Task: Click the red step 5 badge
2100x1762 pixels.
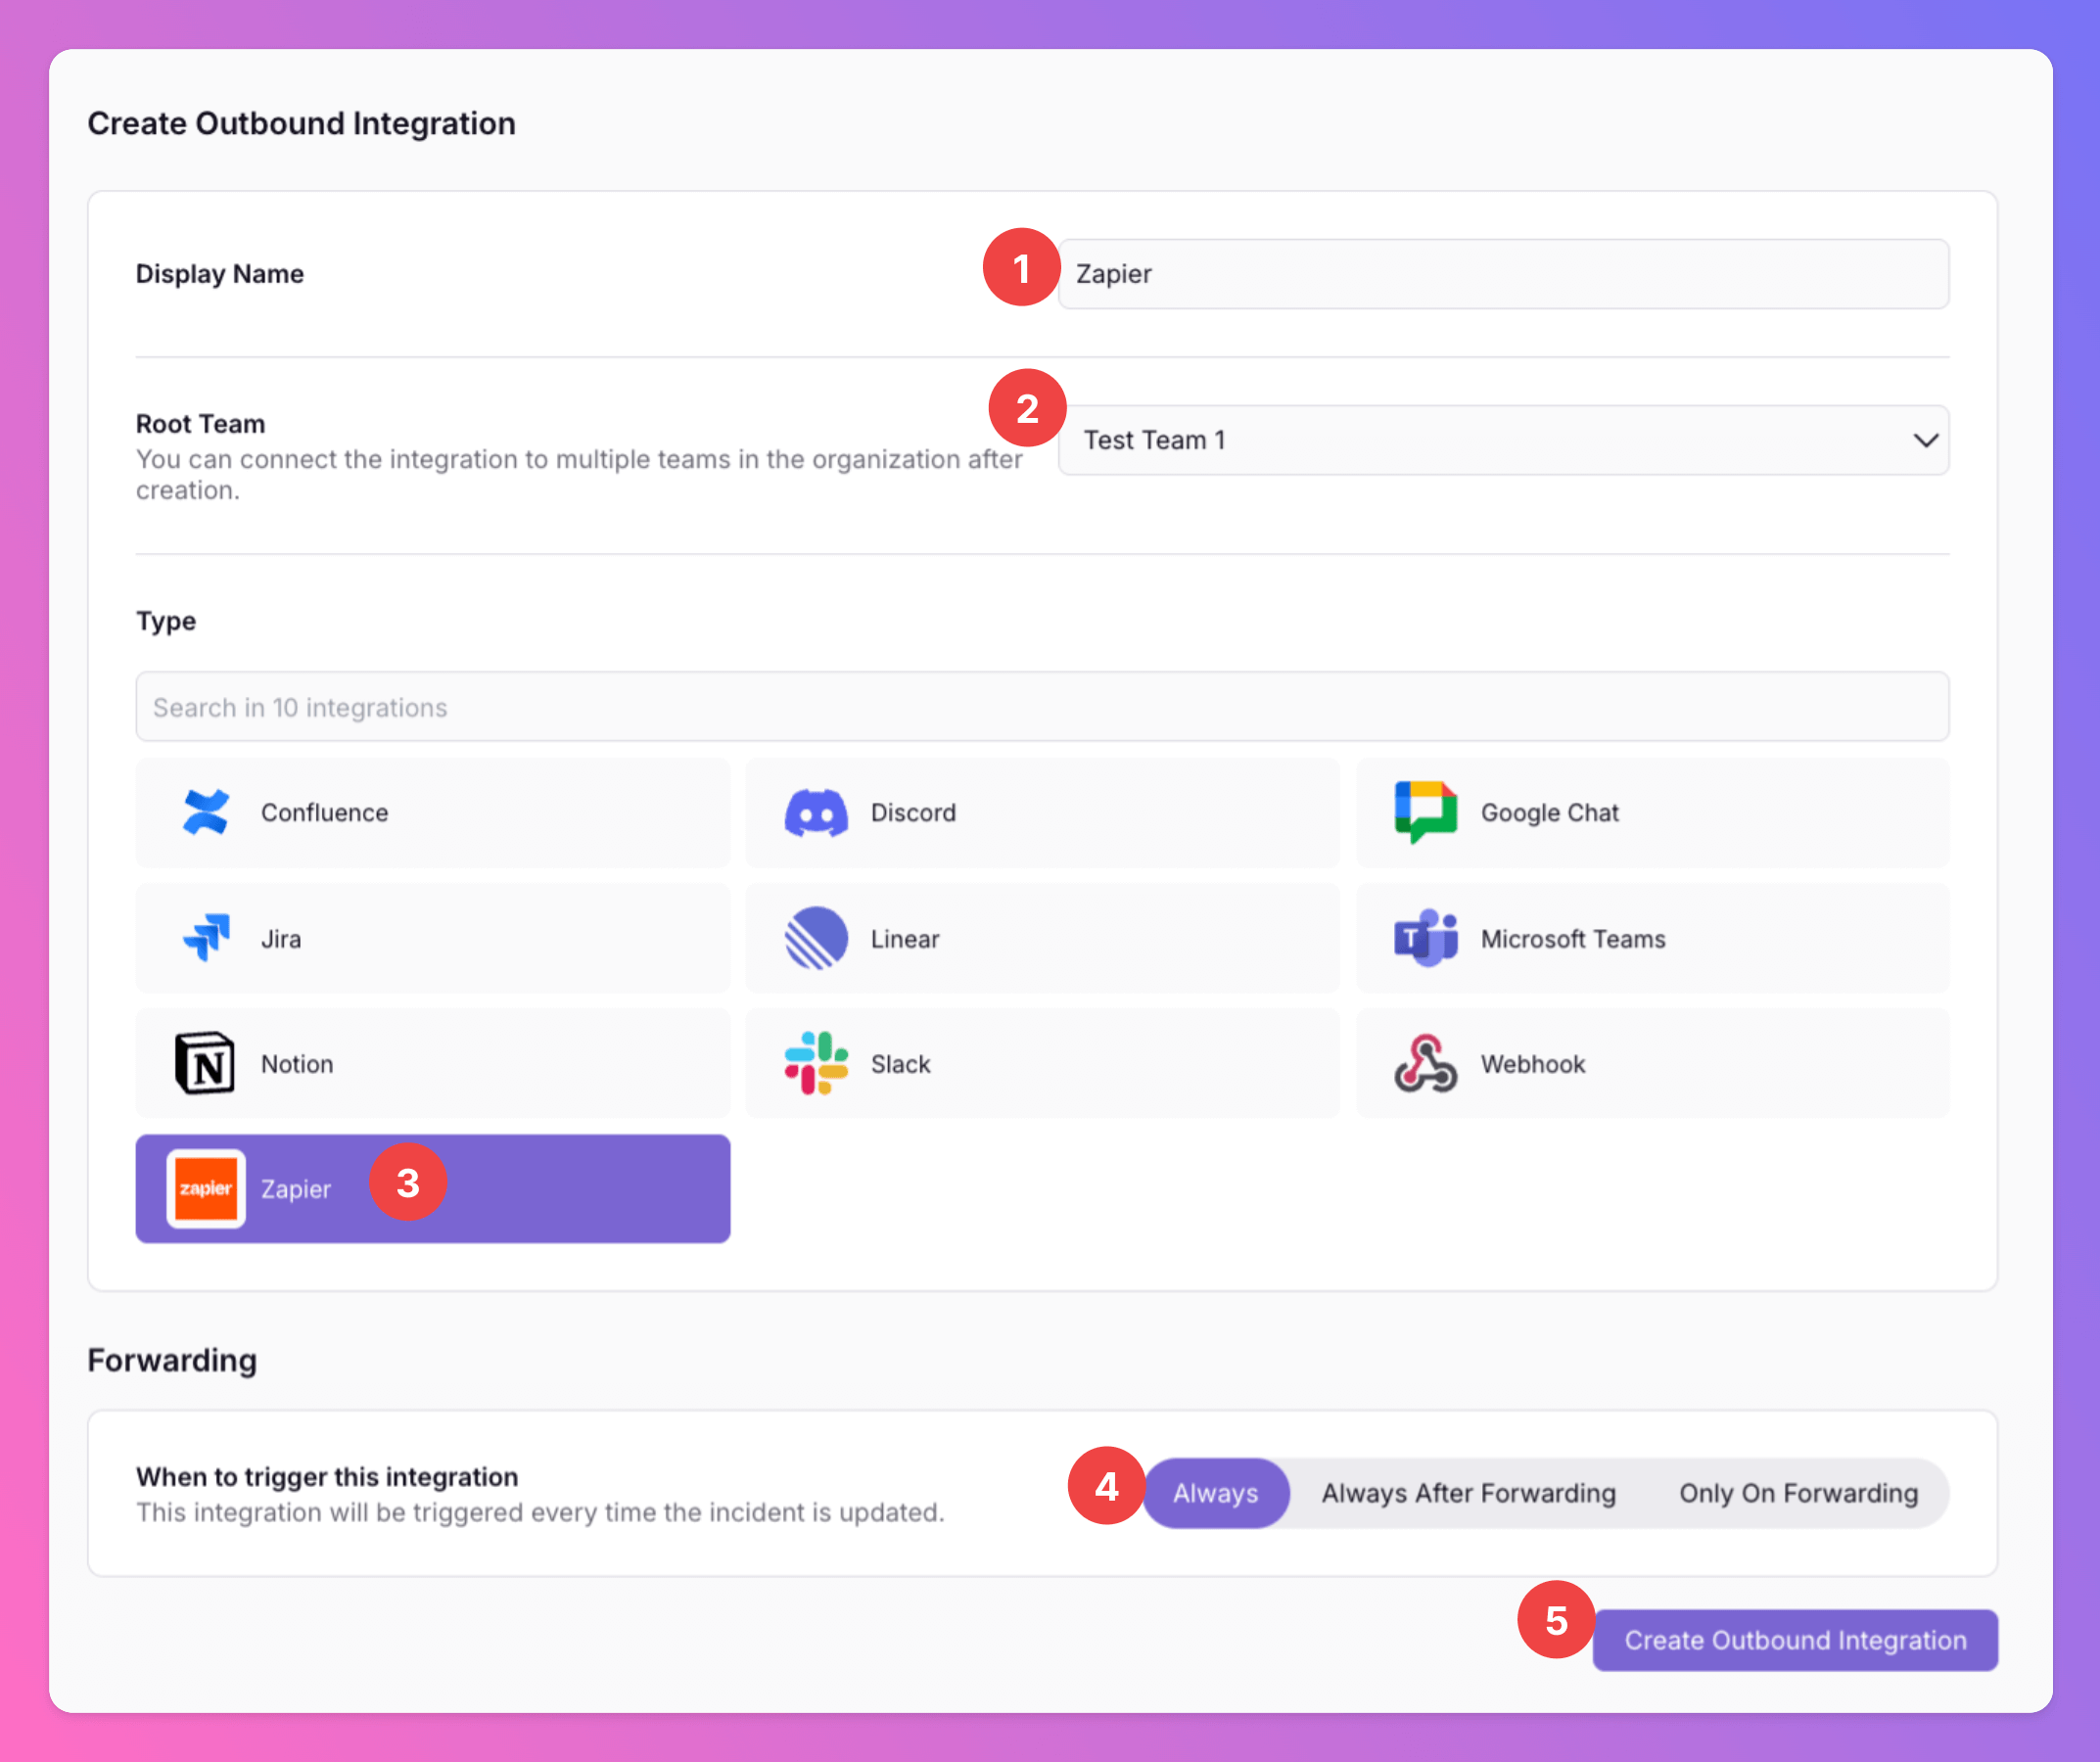Action: coord(1556,1620)
